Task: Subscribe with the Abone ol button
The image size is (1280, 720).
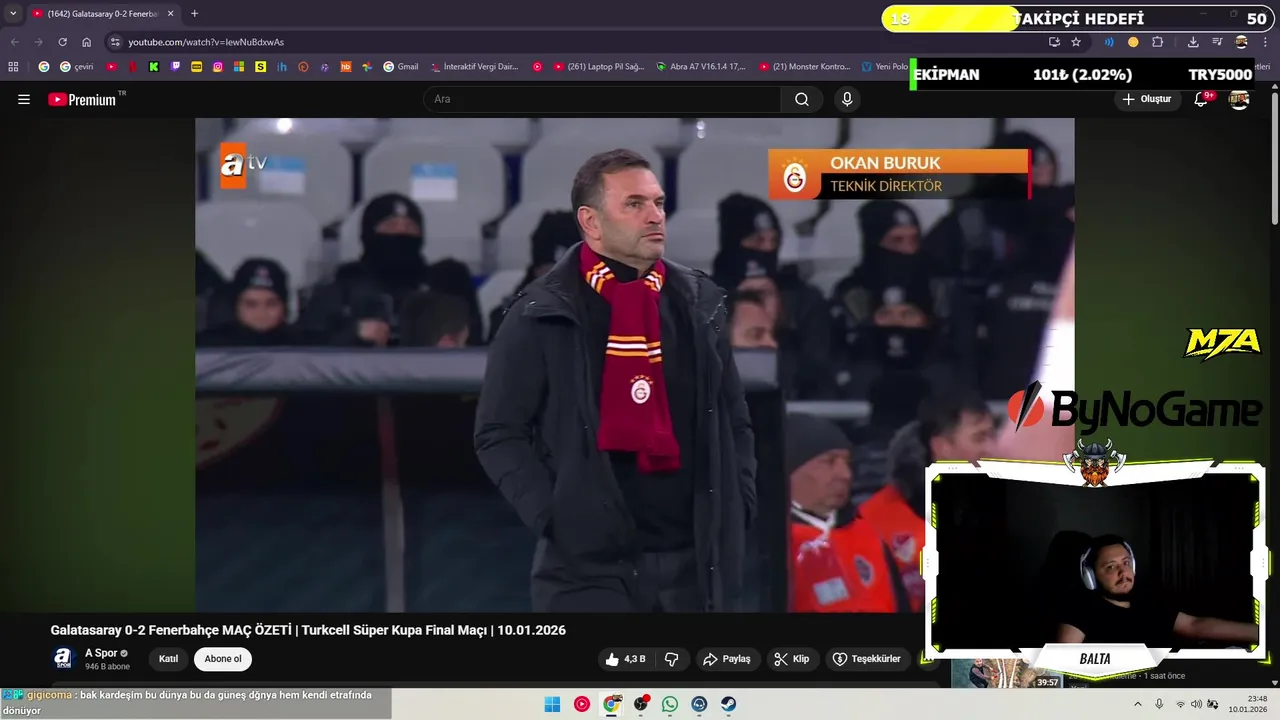Action: coord(223,659)
